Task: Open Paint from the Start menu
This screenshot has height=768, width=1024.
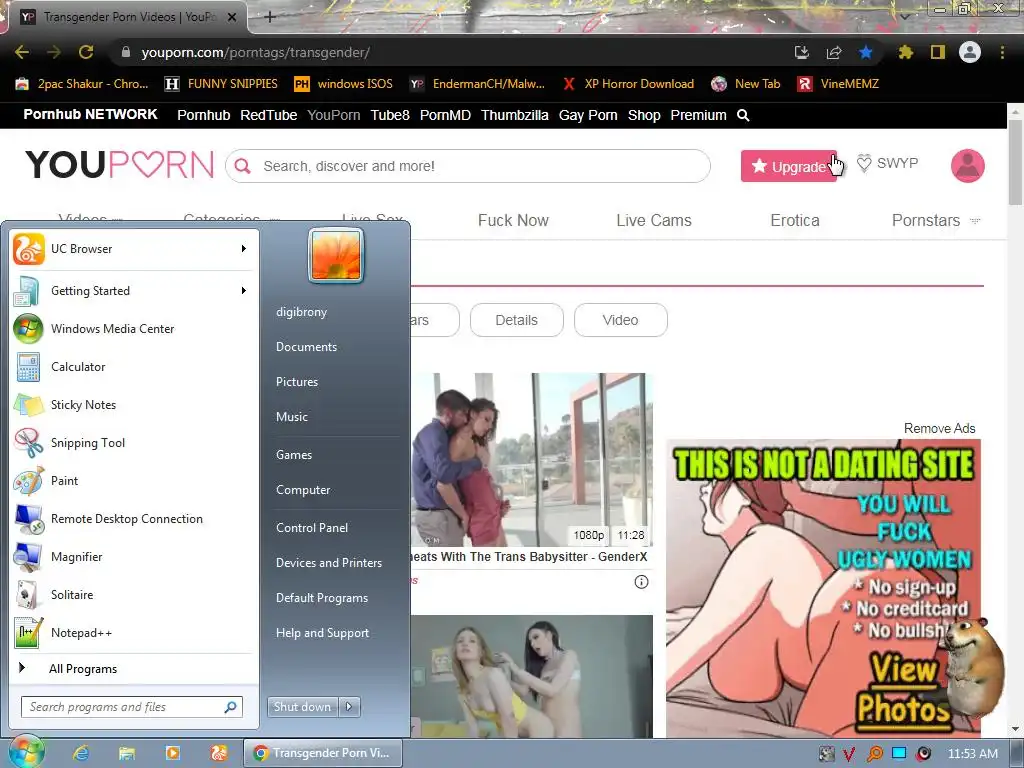Action: click(134, 481)
